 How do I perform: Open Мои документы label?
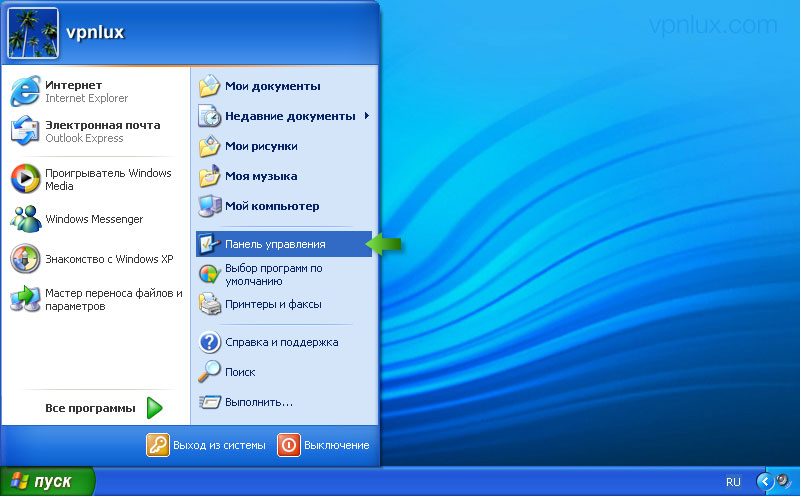pyautogui.click(x=273, y=86)
